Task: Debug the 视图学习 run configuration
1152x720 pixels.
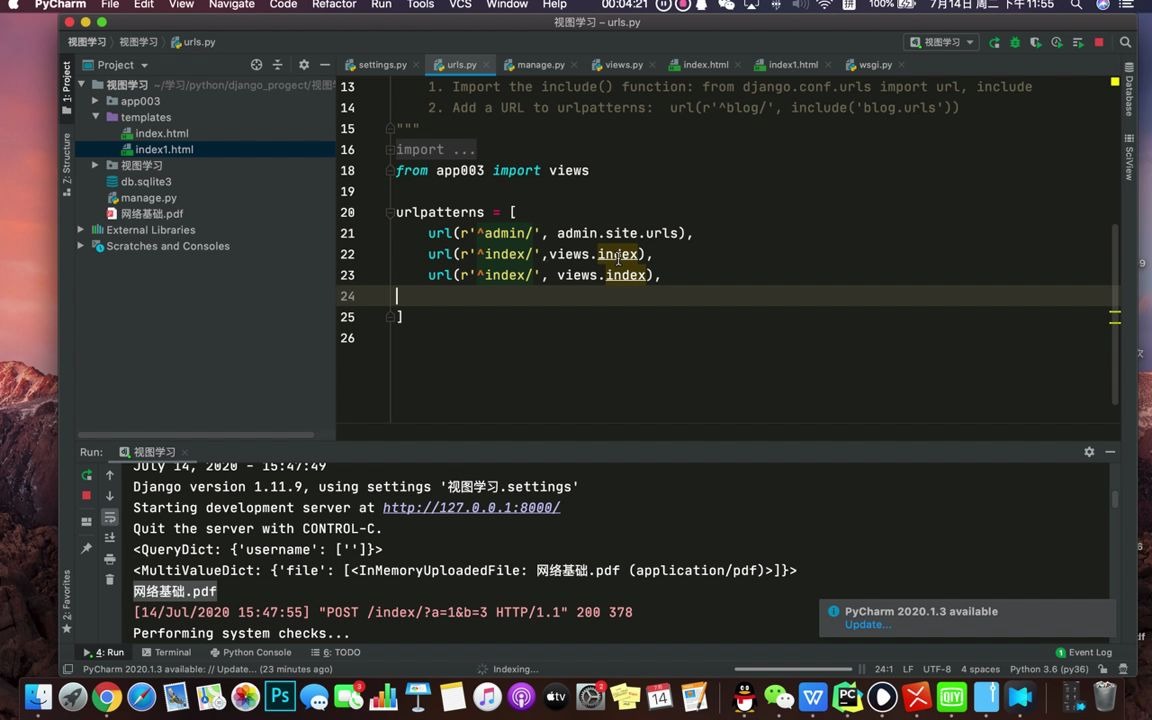Action: point(1013,42)
